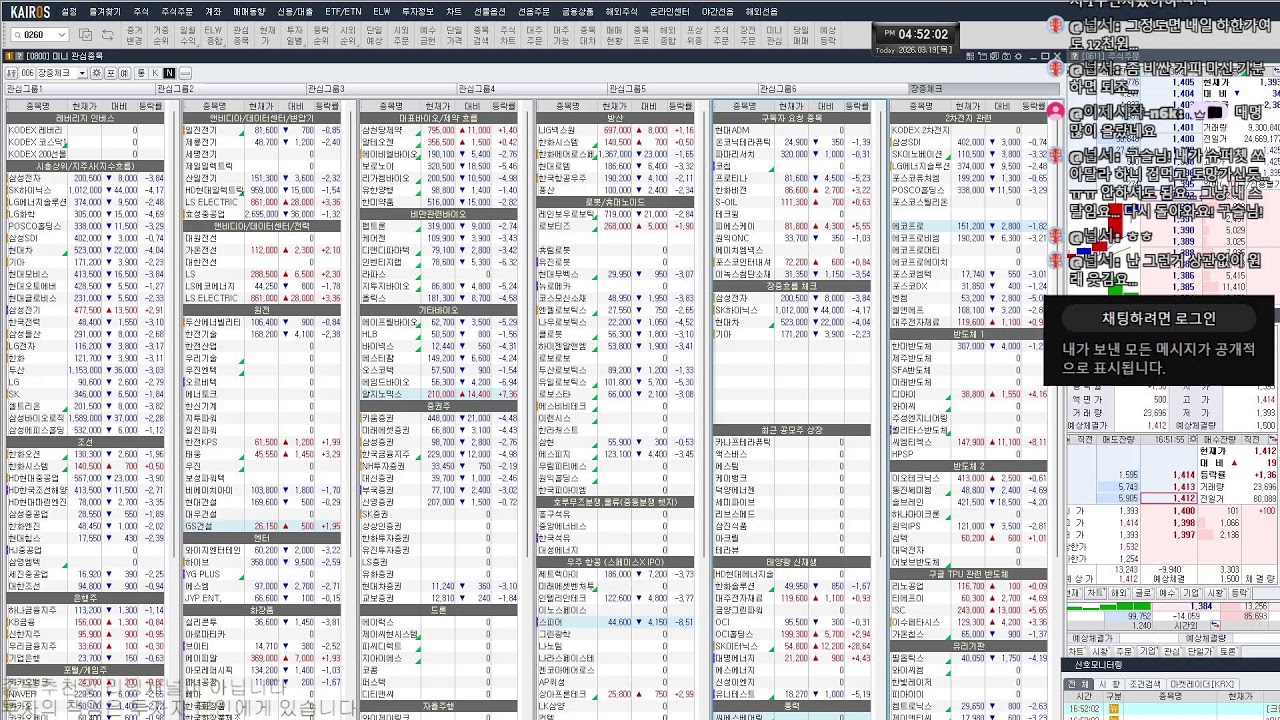Screen dimensions: 1280x720
Task: Open the 미니관심 shortcut
Action: tap(774, 36)
